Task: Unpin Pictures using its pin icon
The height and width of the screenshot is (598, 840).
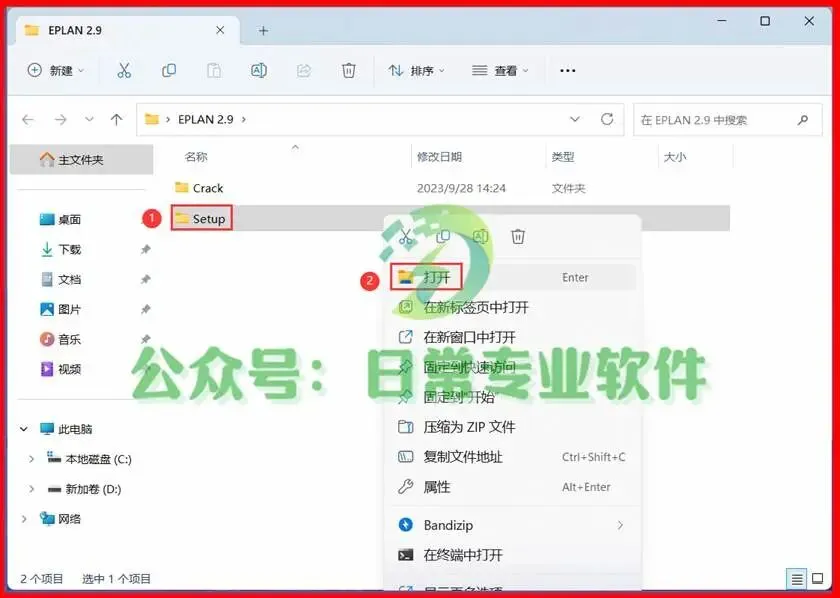Action: (x=145, y=309)
